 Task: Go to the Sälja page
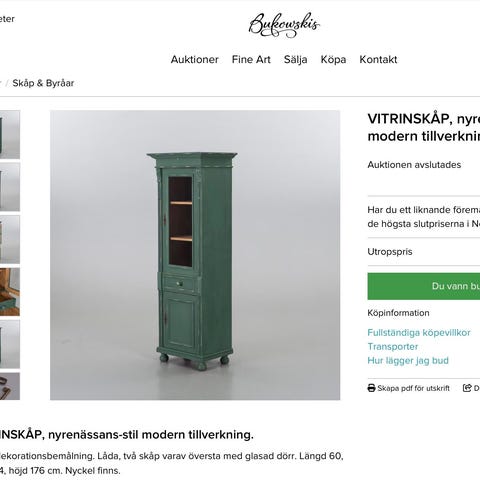[x=295, y=60]
